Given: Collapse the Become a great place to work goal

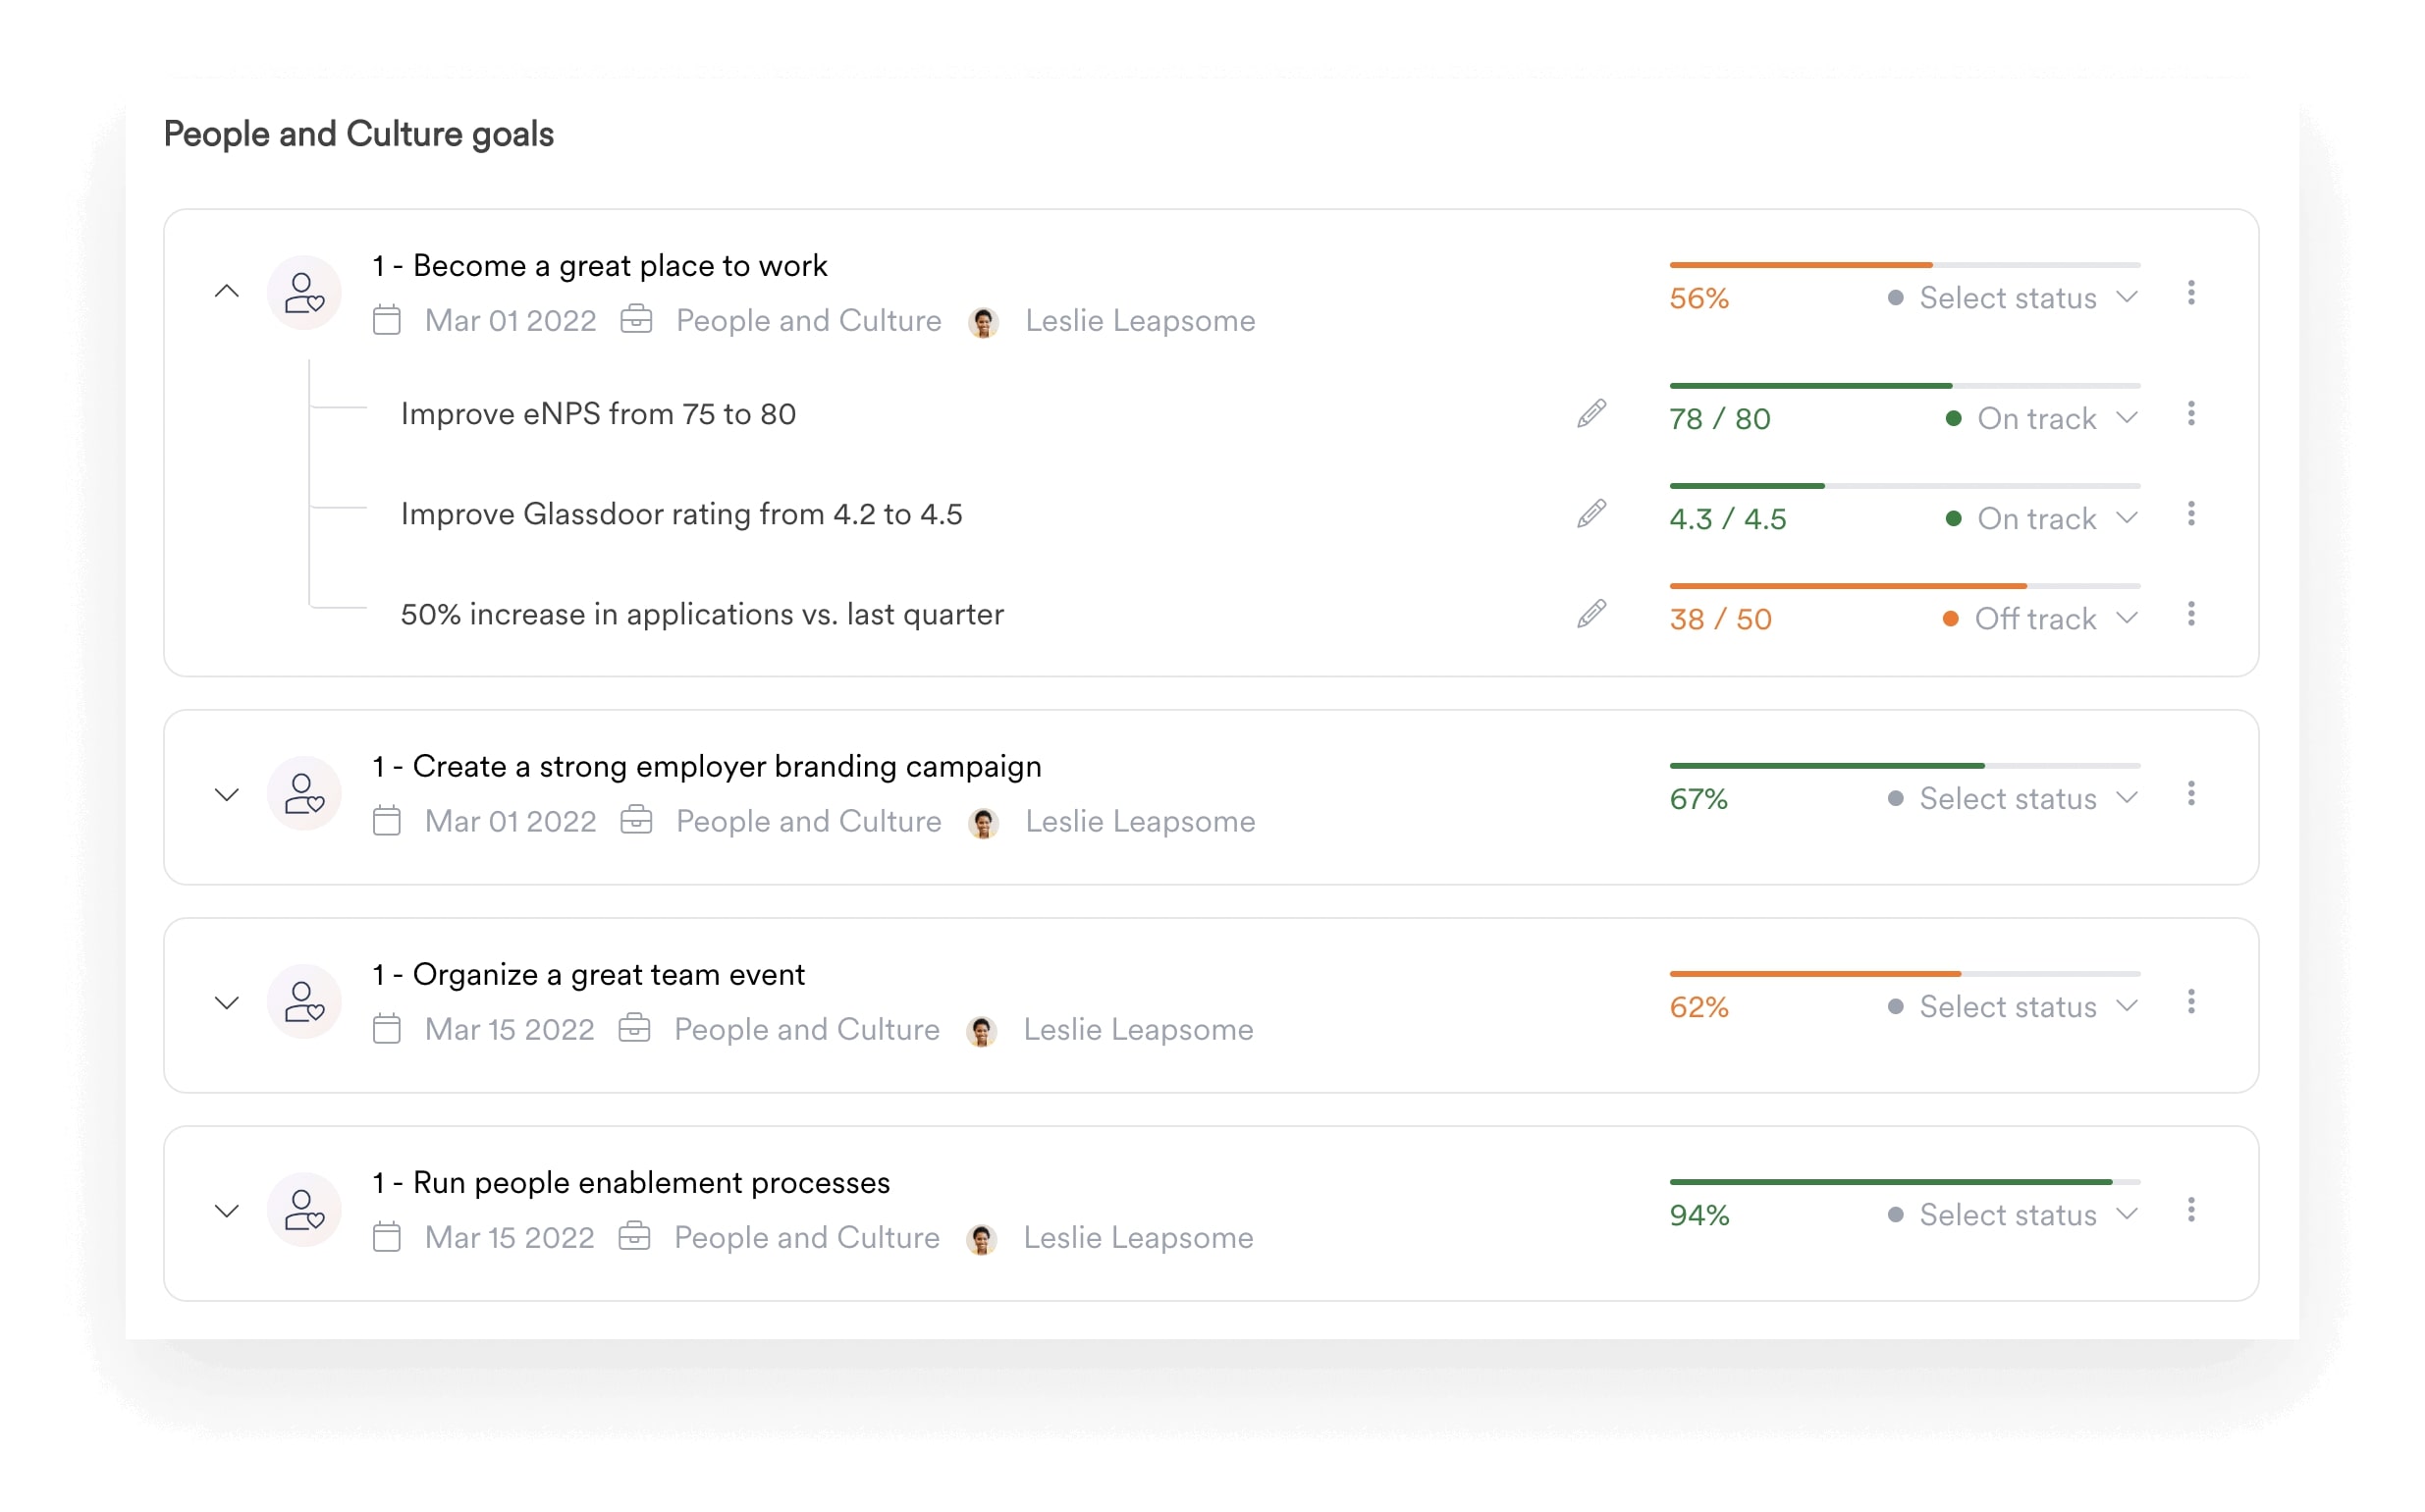Looking at the screenshot, I should pyautogui.click(x=227, y=291).
